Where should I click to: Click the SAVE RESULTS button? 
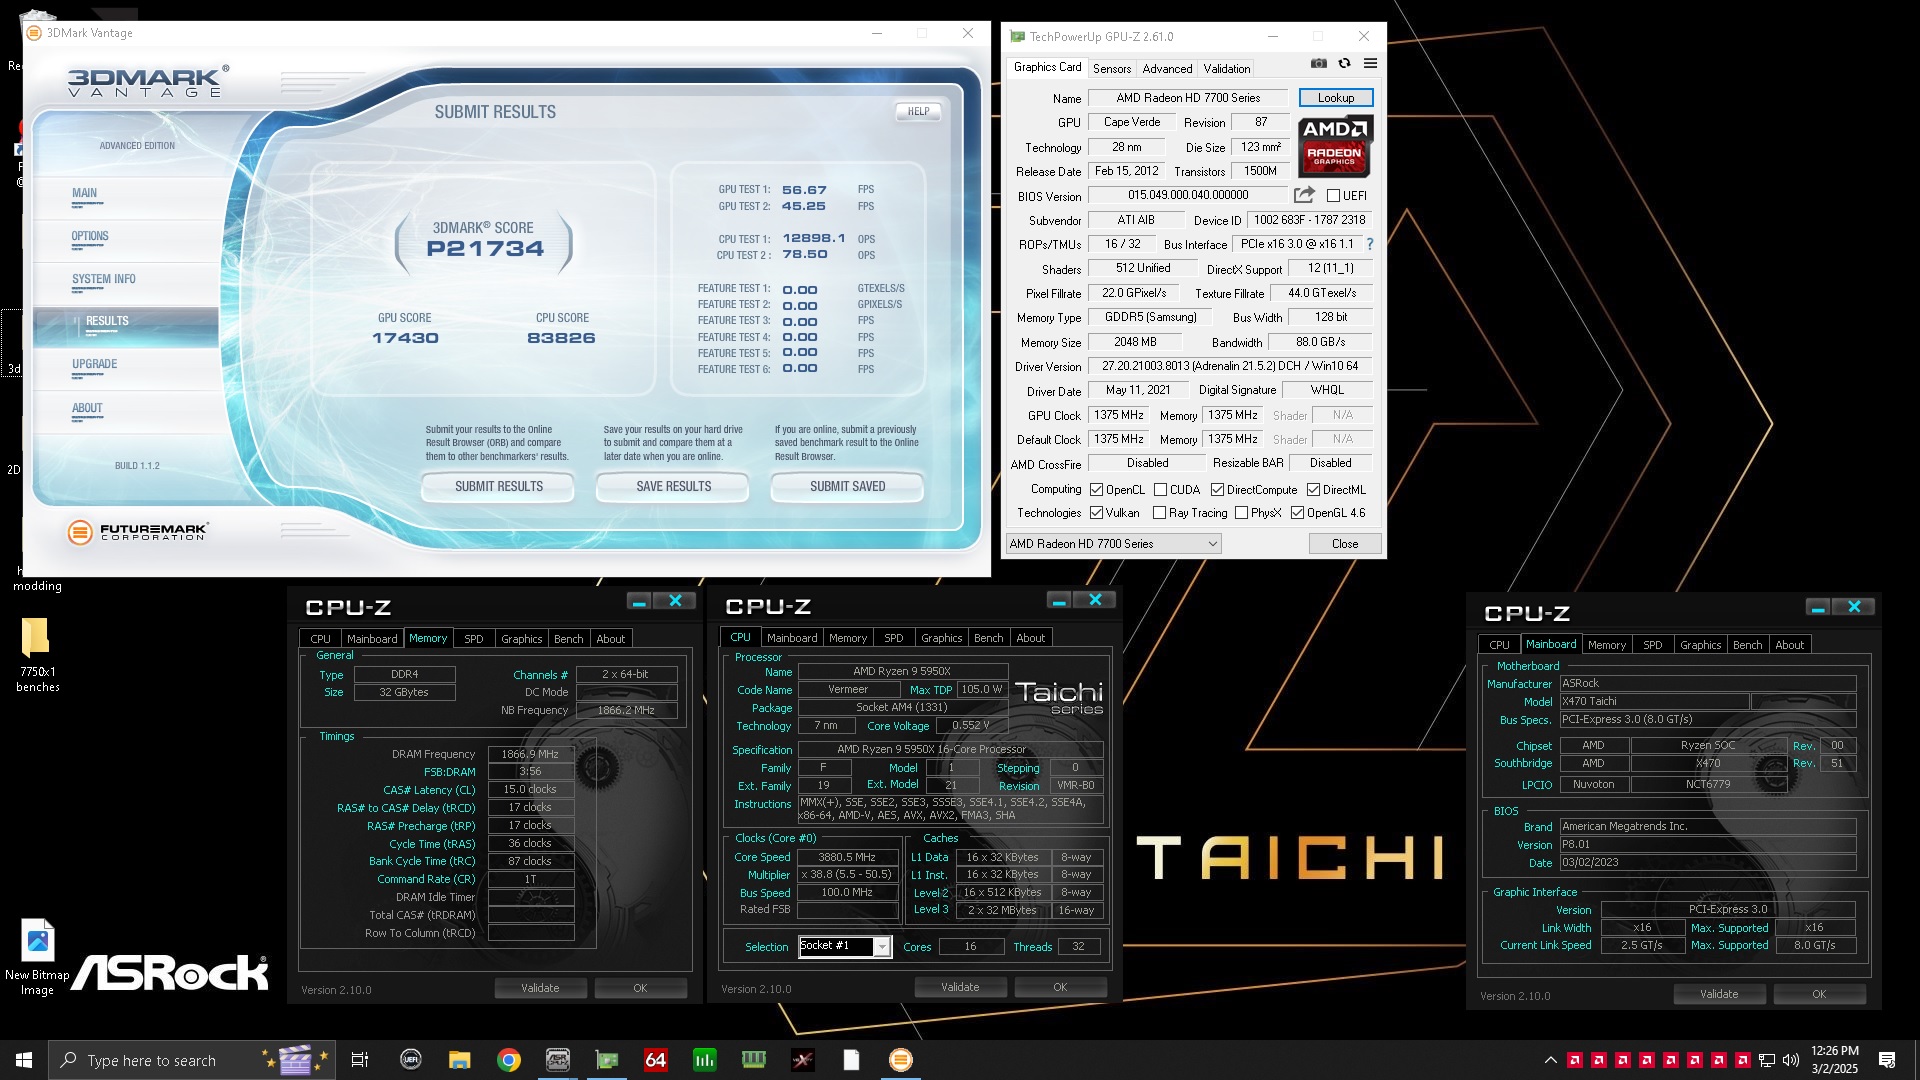point(673,486)
